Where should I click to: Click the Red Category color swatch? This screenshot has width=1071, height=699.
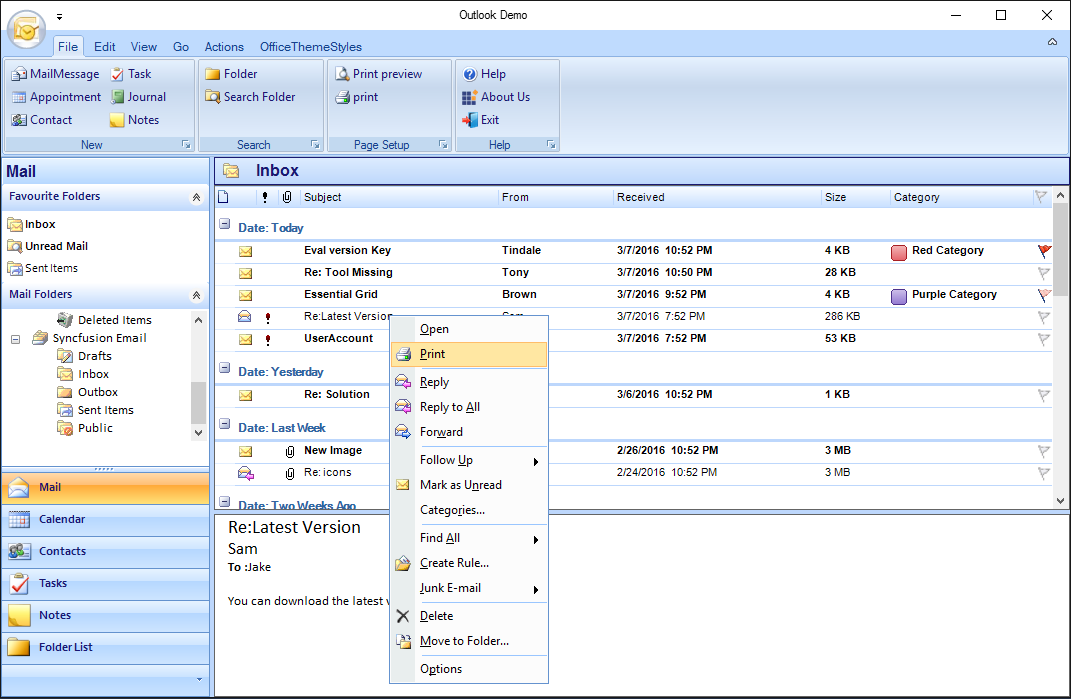(899, 252)
